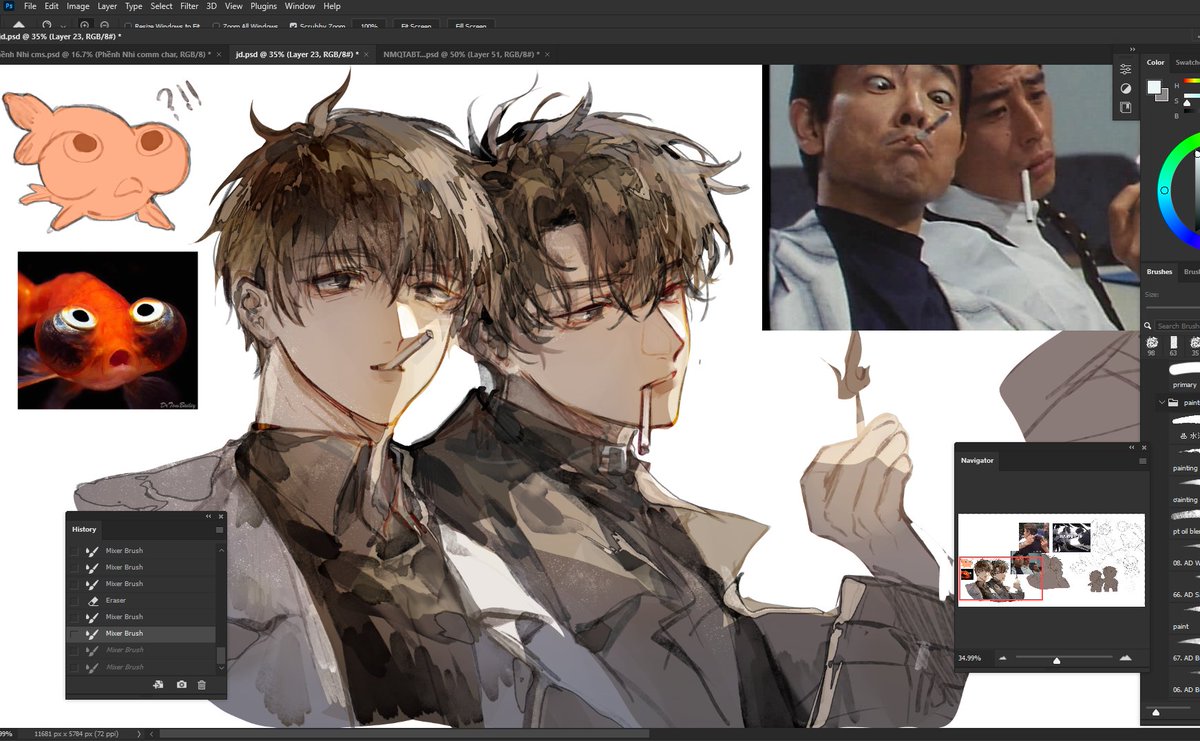Close the jd.psd document tab

(366, 54)
